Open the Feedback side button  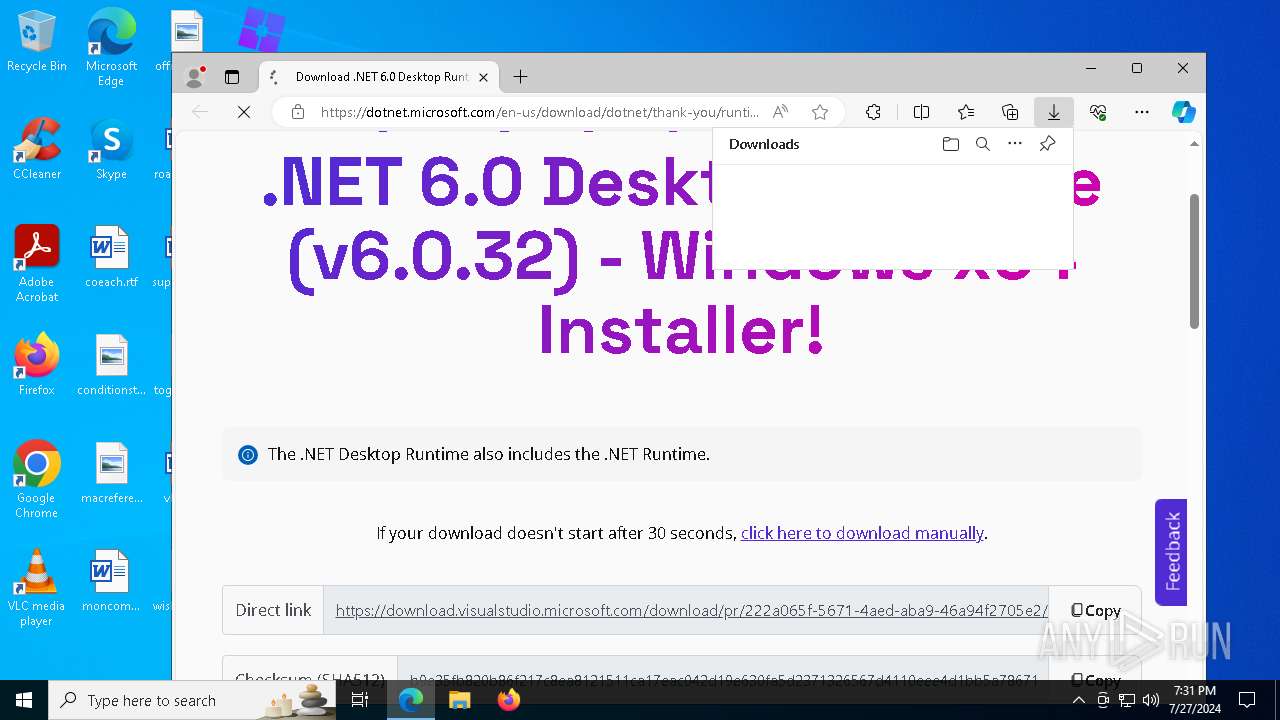coord(1171,552)
